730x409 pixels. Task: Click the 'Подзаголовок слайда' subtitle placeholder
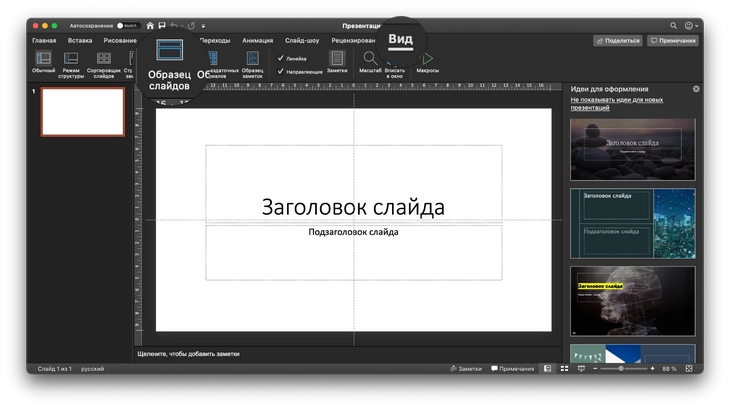353,252
